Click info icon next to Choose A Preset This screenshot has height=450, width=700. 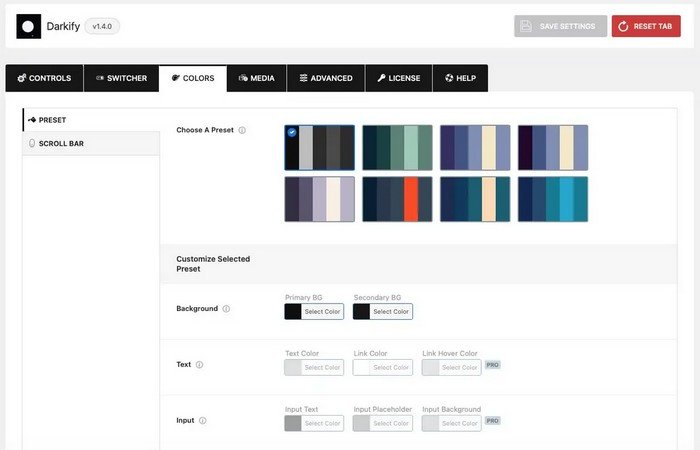pyautogui.click(x=242, y=130)
